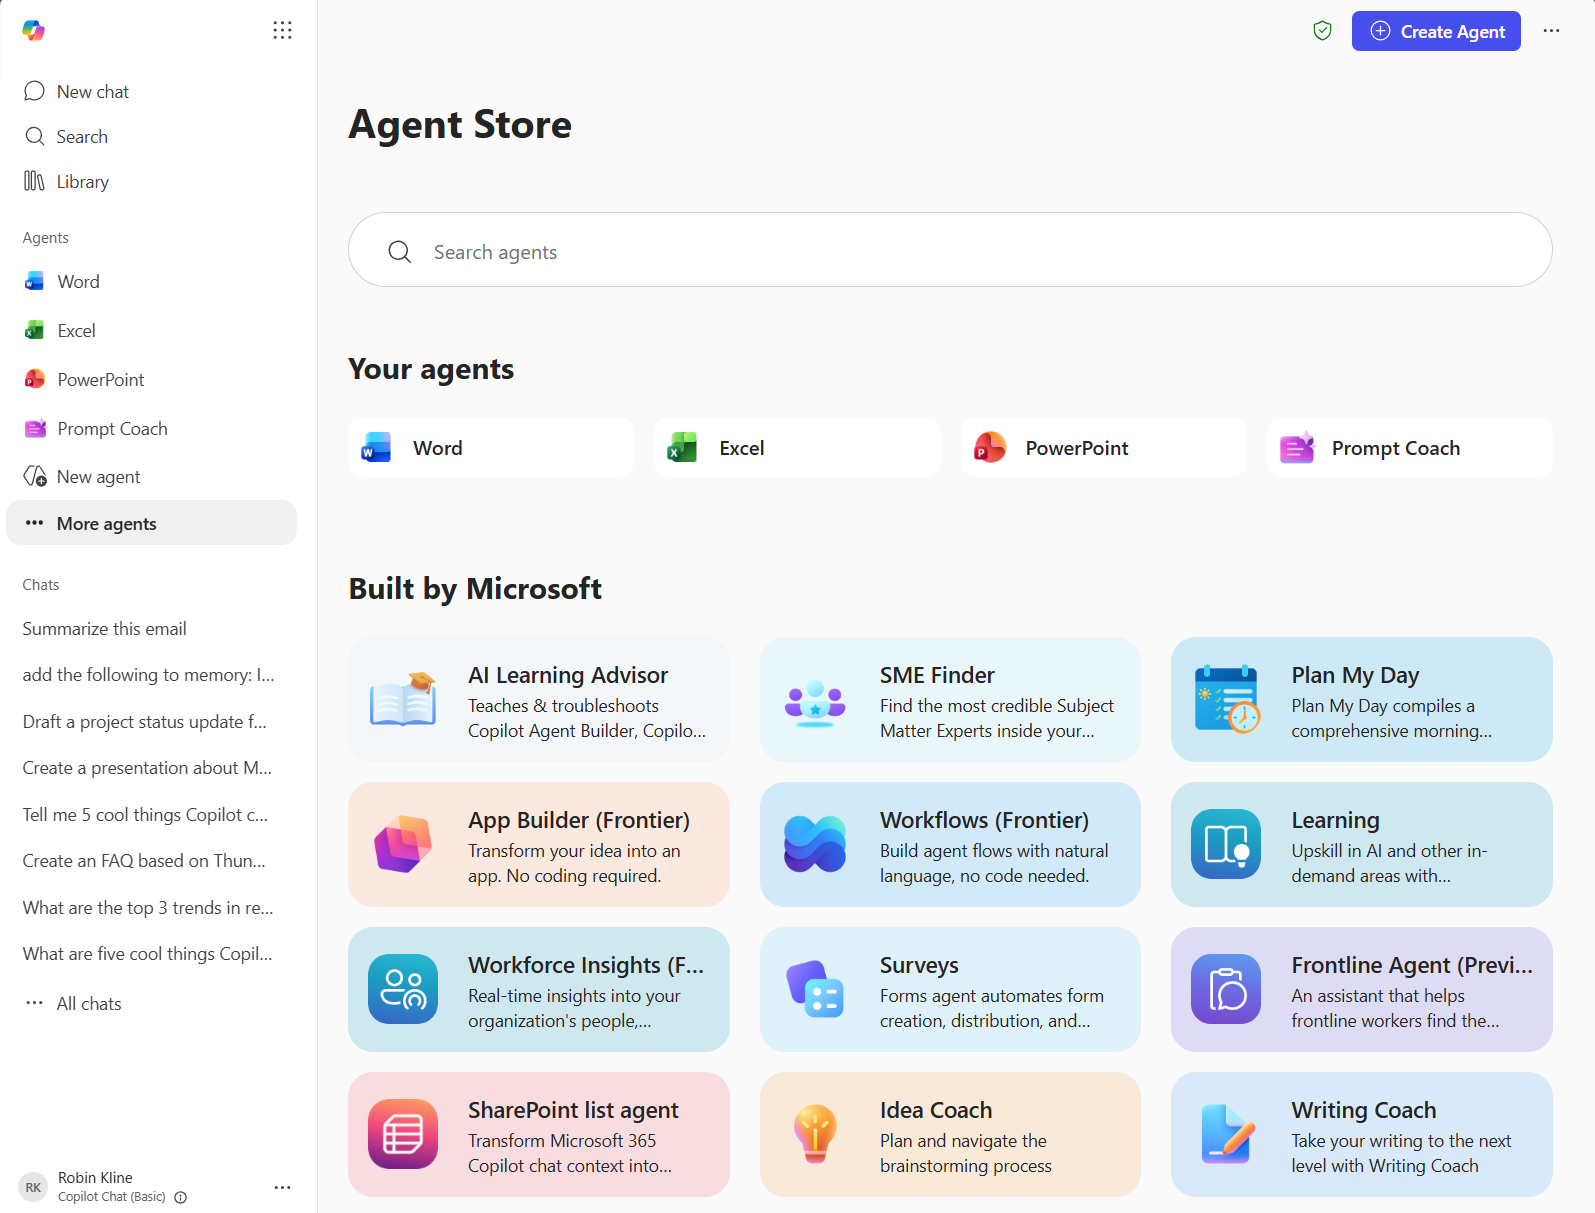This screenshot has width=1595, height=1213.
Task: Click the Learning card title text
Action: [1335, 820]
